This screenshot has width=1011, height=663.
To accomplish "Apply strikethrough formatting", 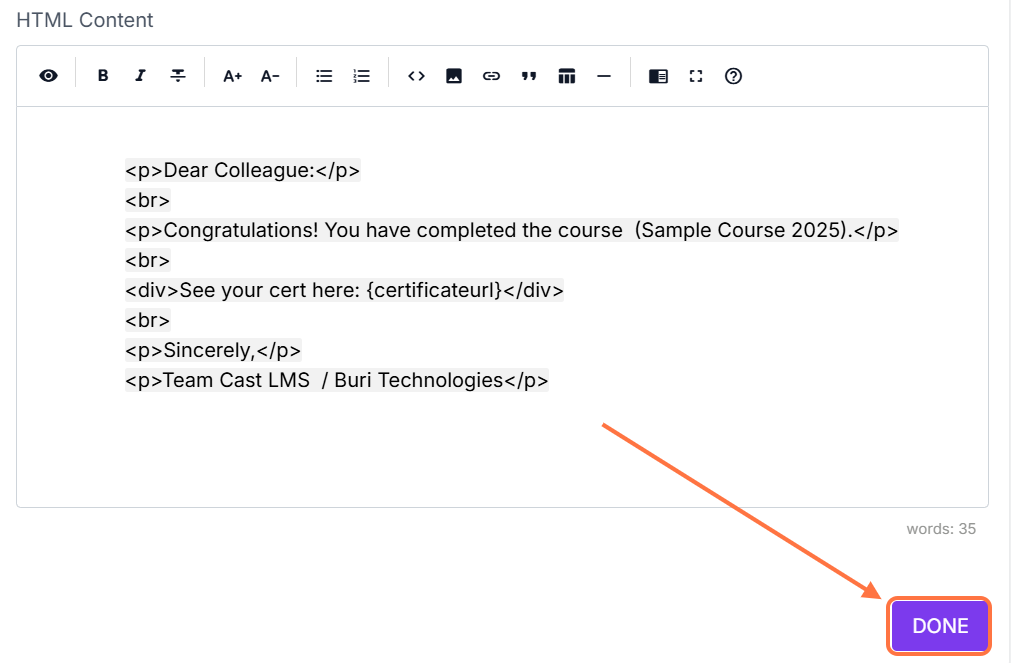I will pyautogui.click(x=178, y=76).
